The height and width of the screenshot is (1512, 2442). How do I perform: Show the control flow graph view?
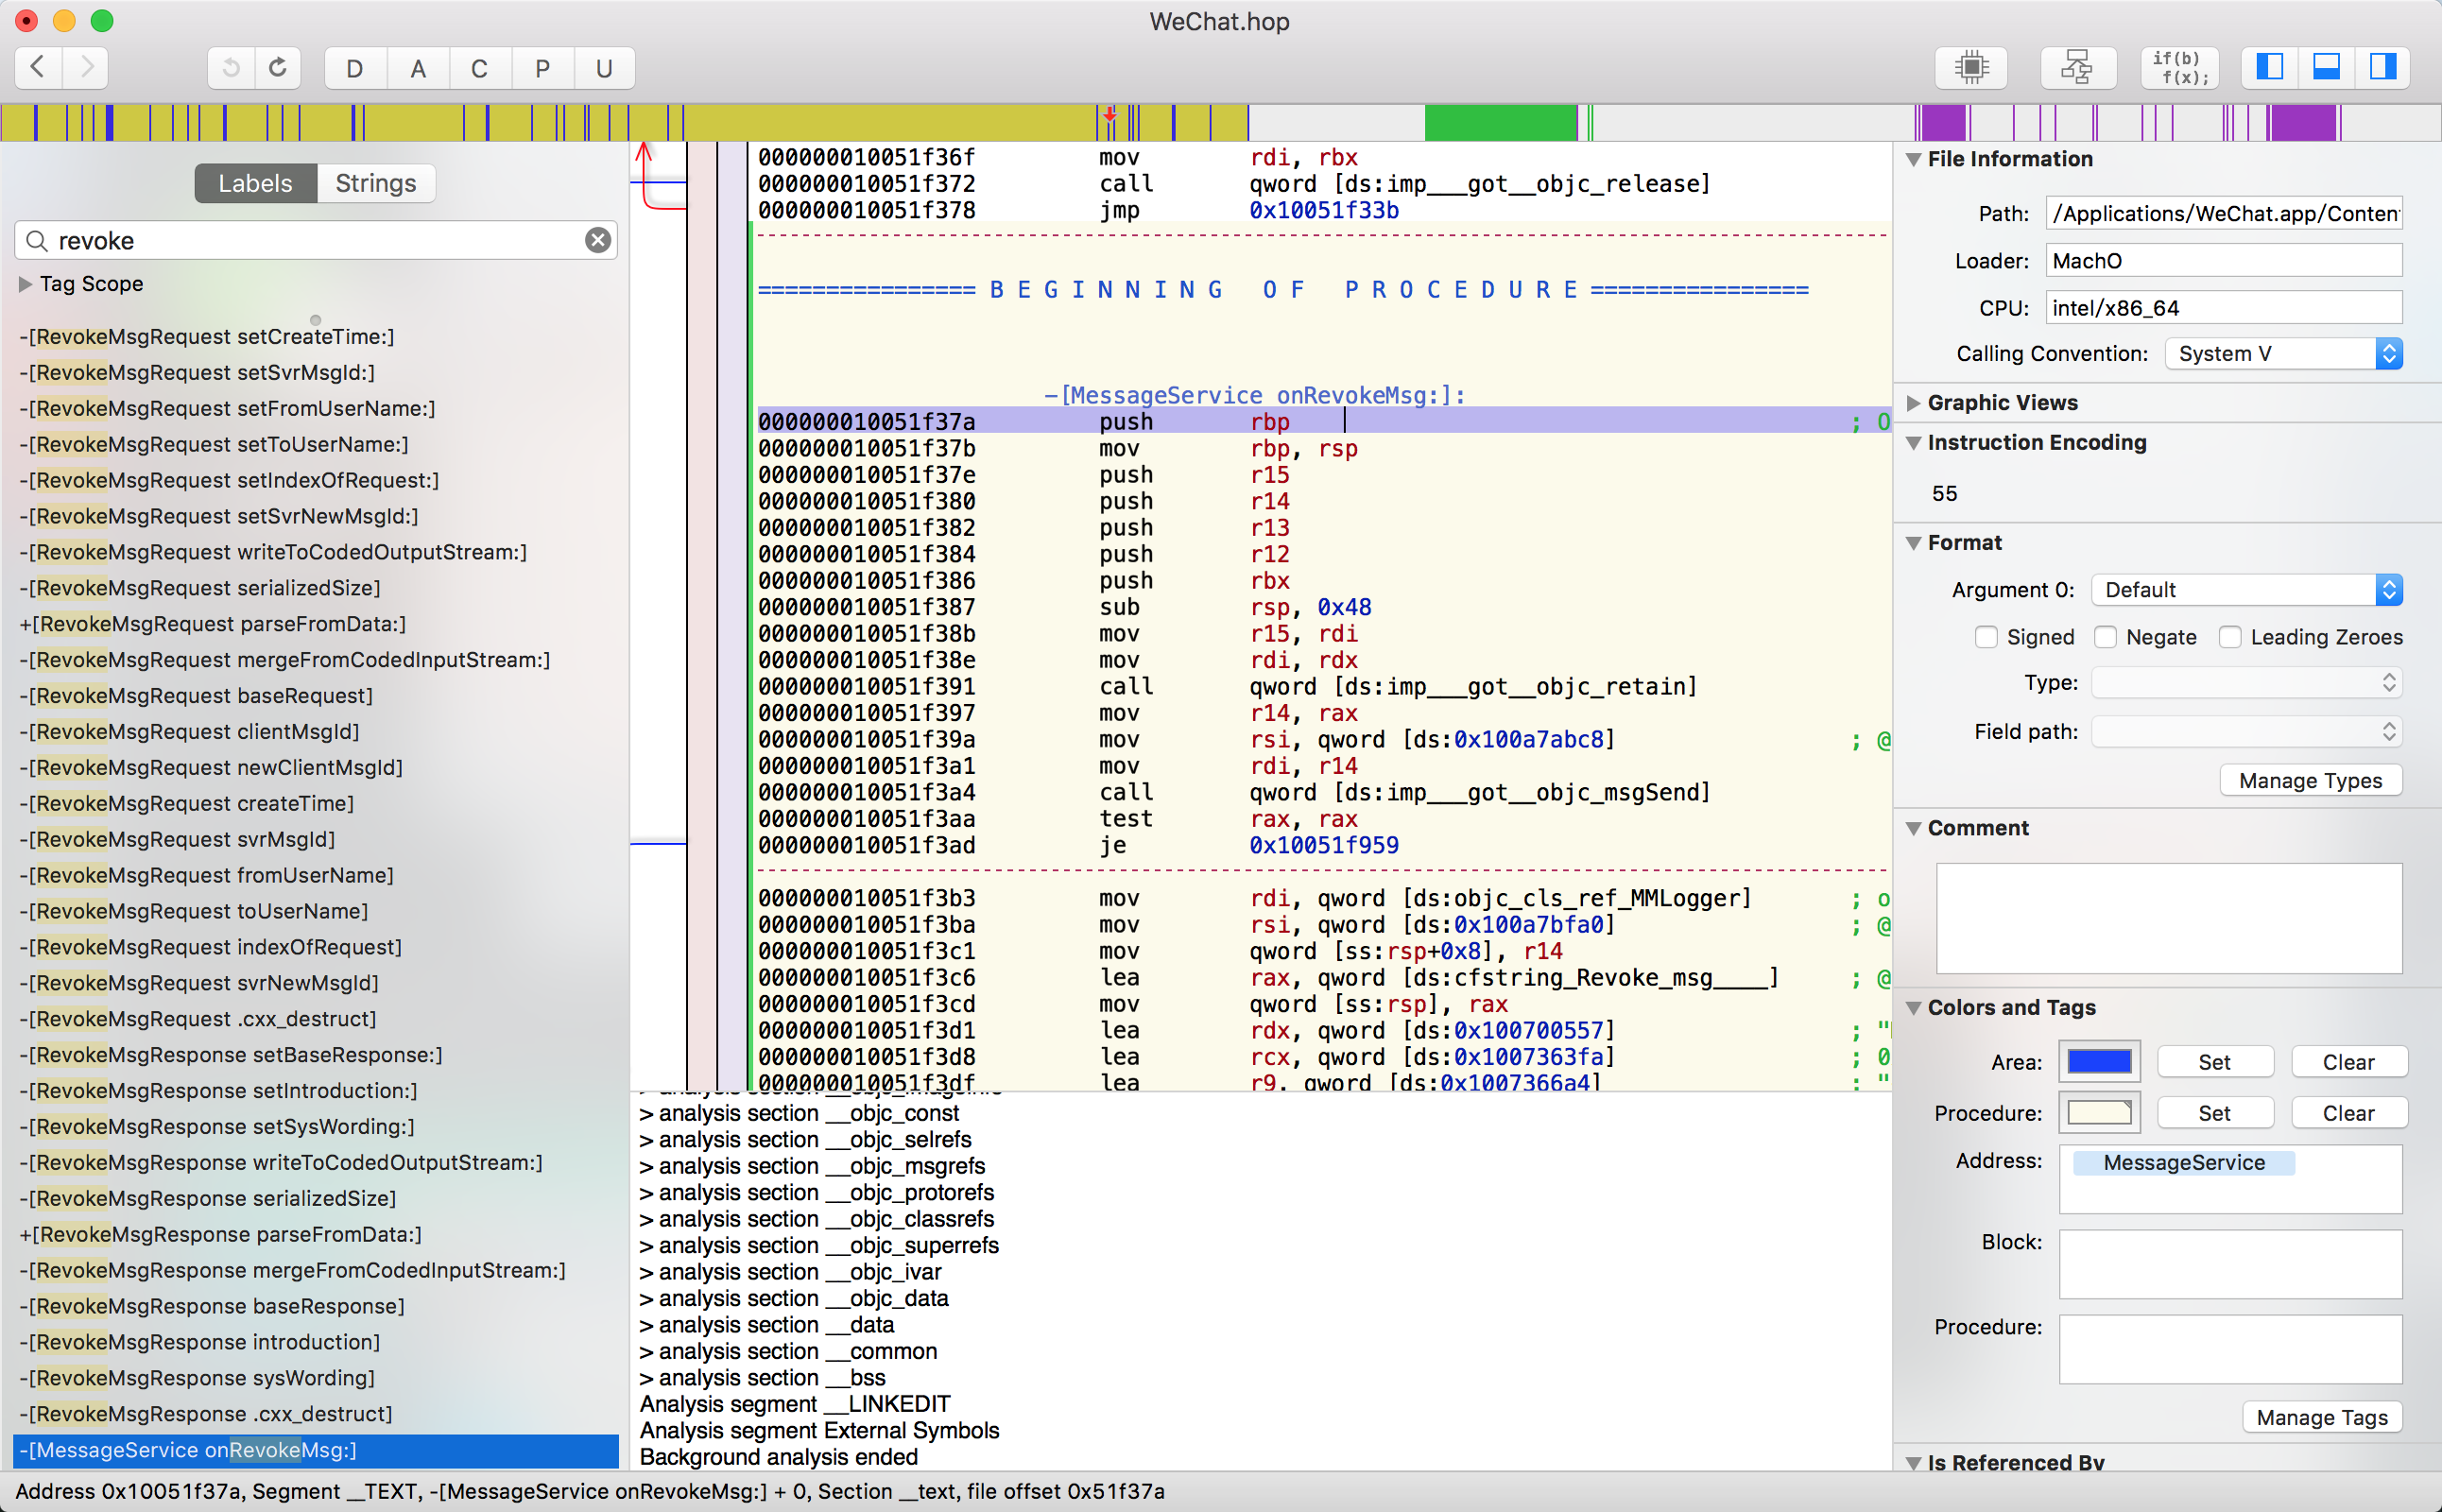(x=2077, y=67)
